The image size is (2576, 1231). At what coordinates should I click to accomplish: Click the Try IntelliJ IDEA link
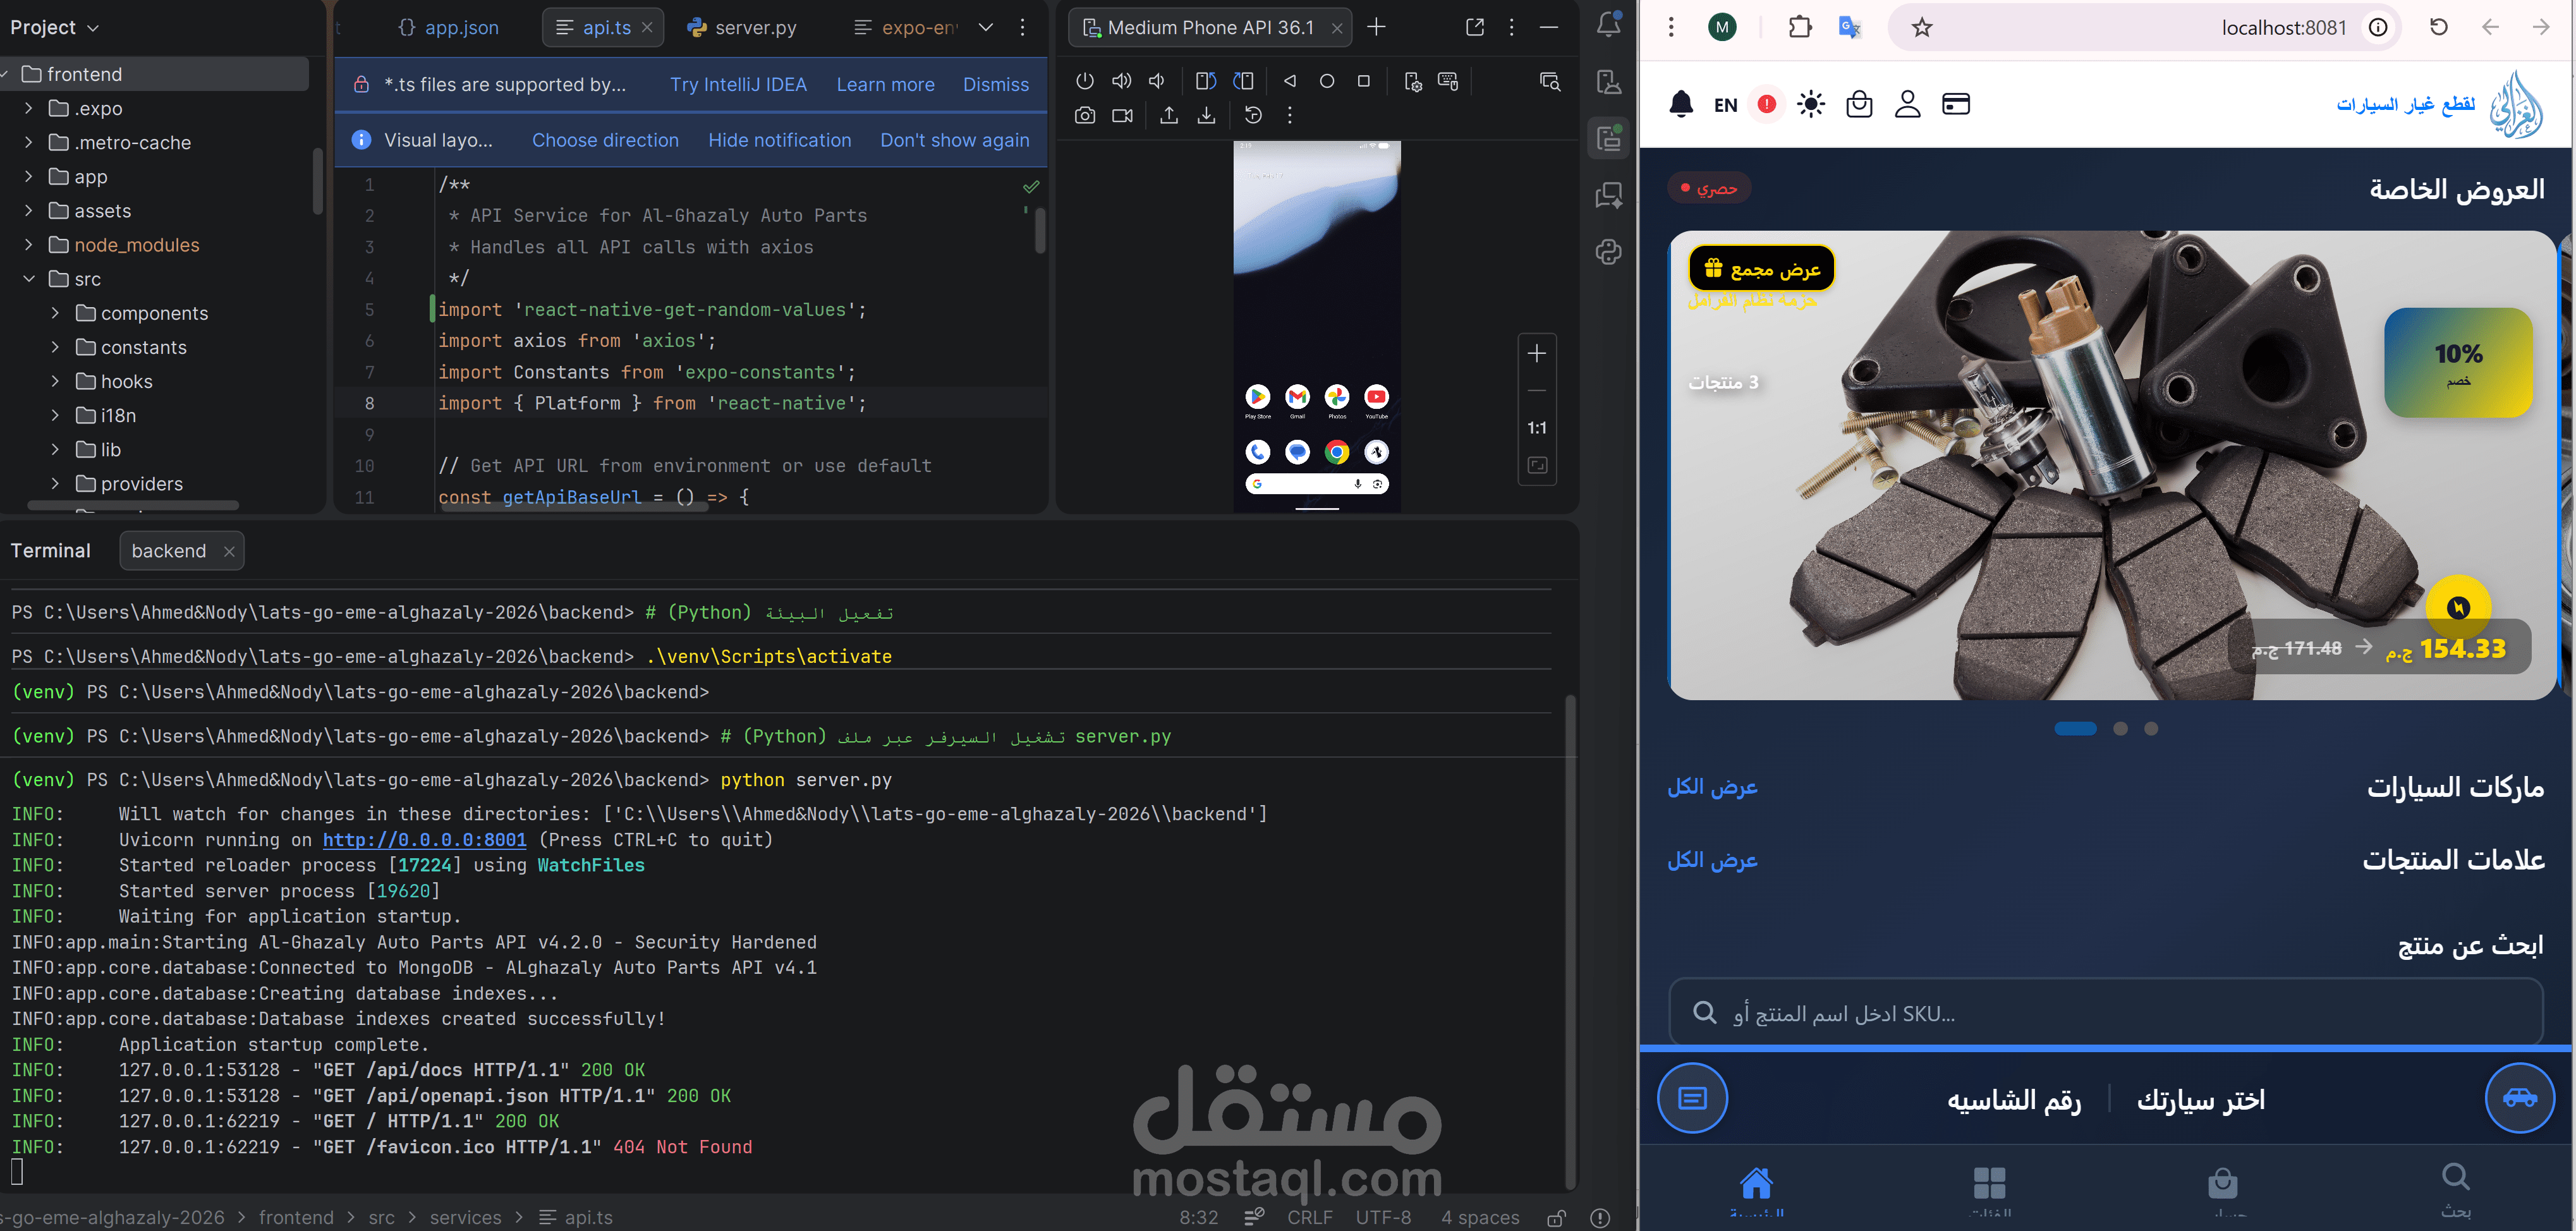[738, 85]
